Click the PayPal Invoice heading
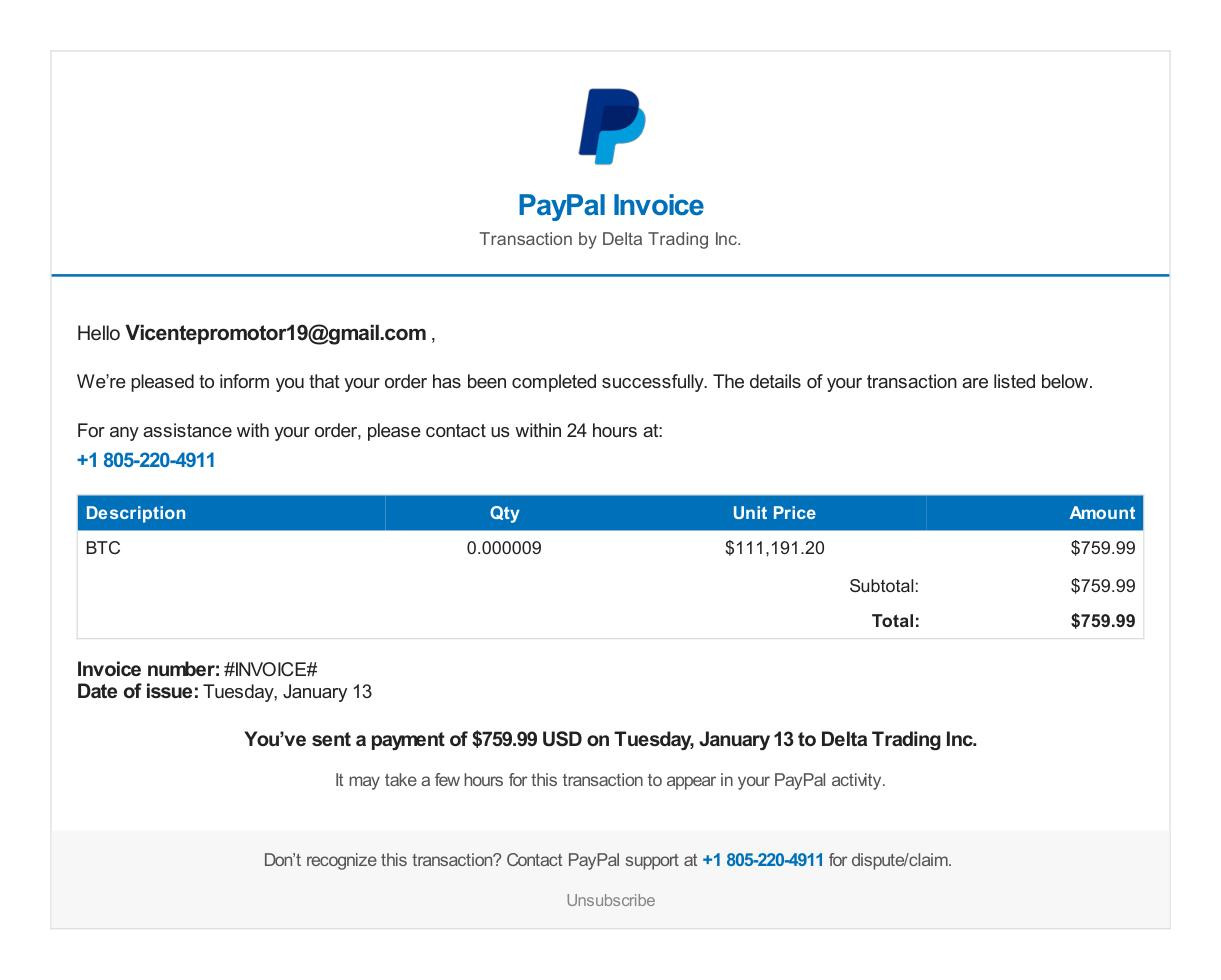 tap(610, 205)
